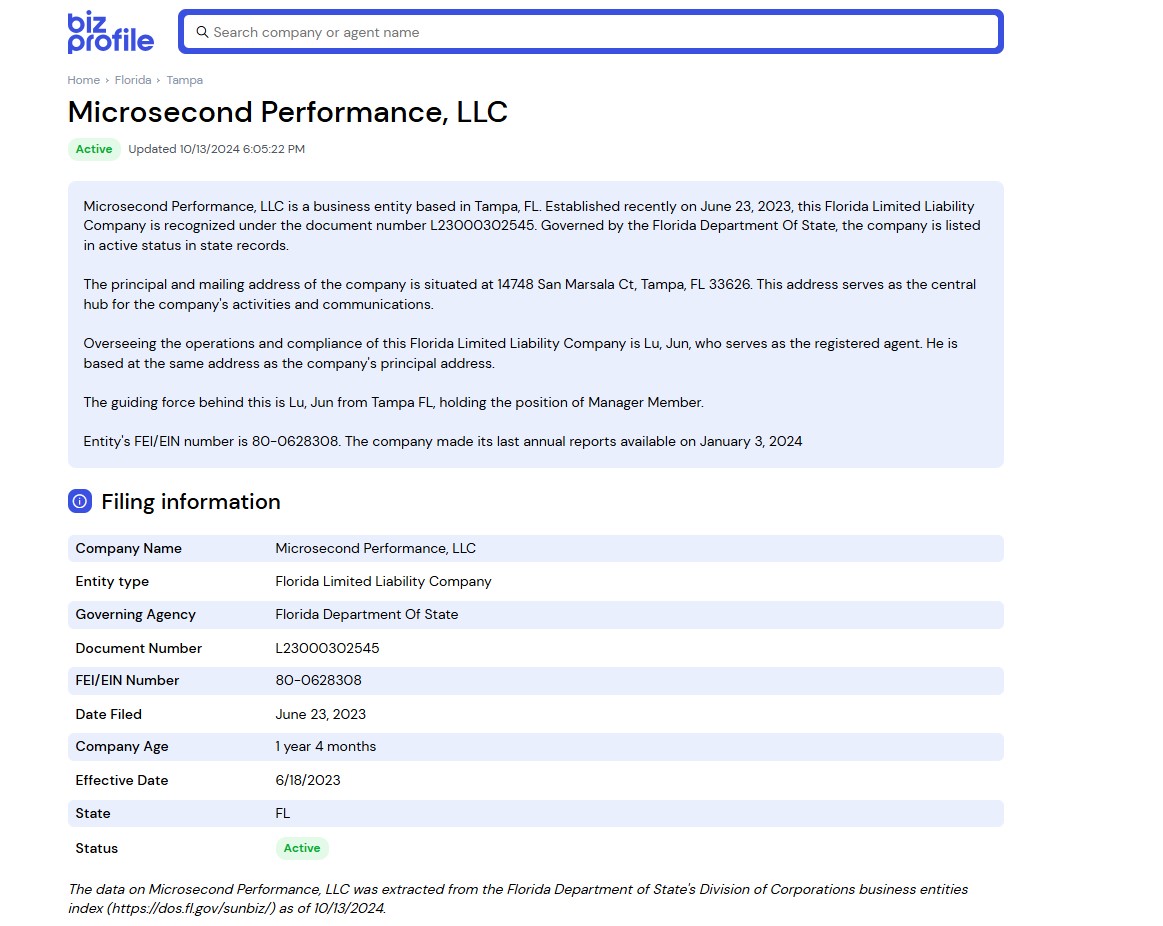Click the Microsecond Performance, LLC page heading
1163x926 pixels.
pos(287,112)
